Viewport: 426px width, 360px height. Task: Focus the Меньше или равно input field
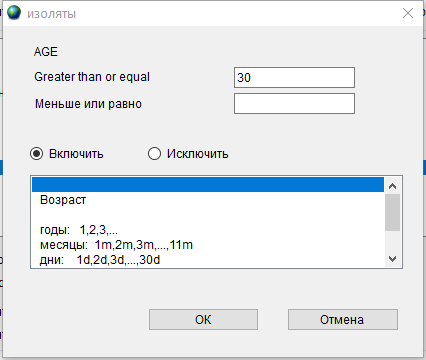coord(294,104)
